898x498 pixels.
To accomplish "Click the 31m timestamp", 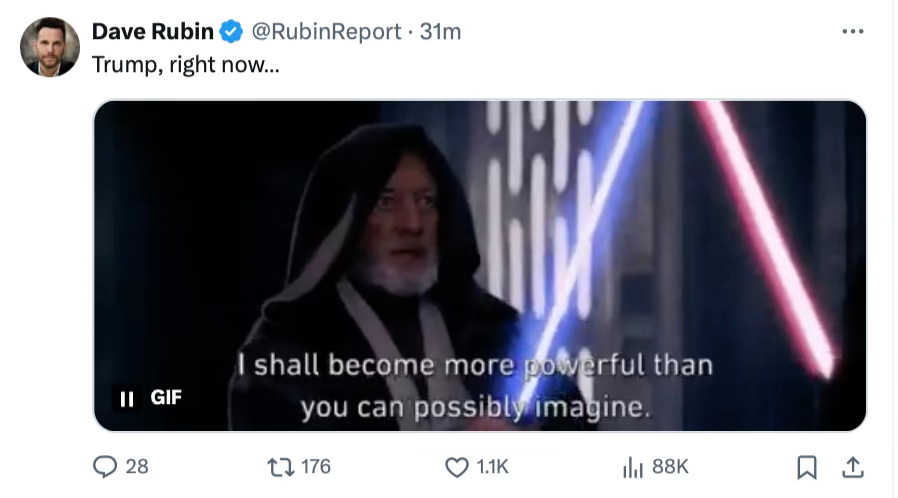I will (x=440, y=31).
